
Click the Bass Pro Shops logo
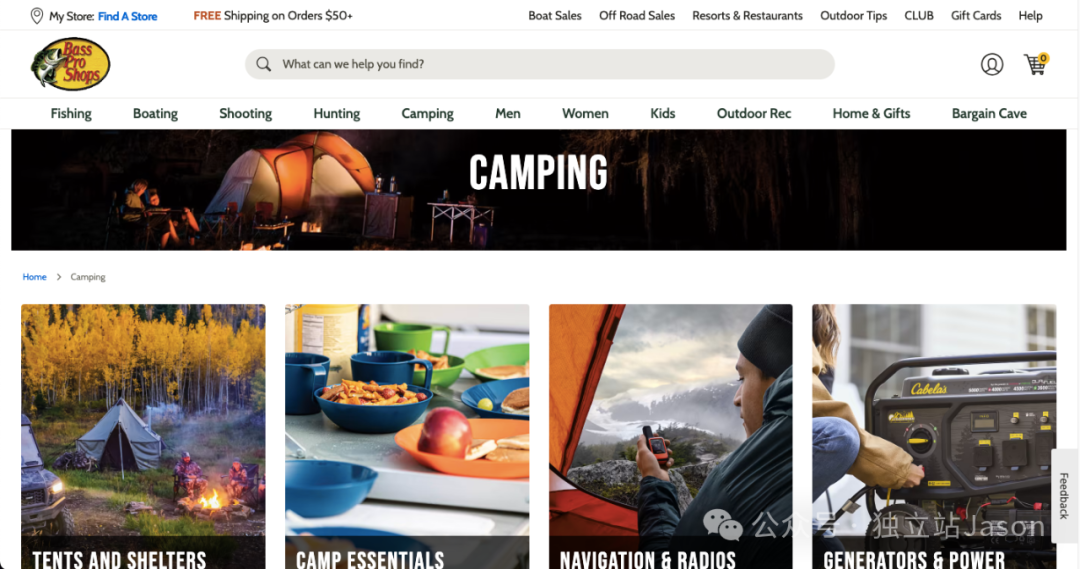click(70, 64)
